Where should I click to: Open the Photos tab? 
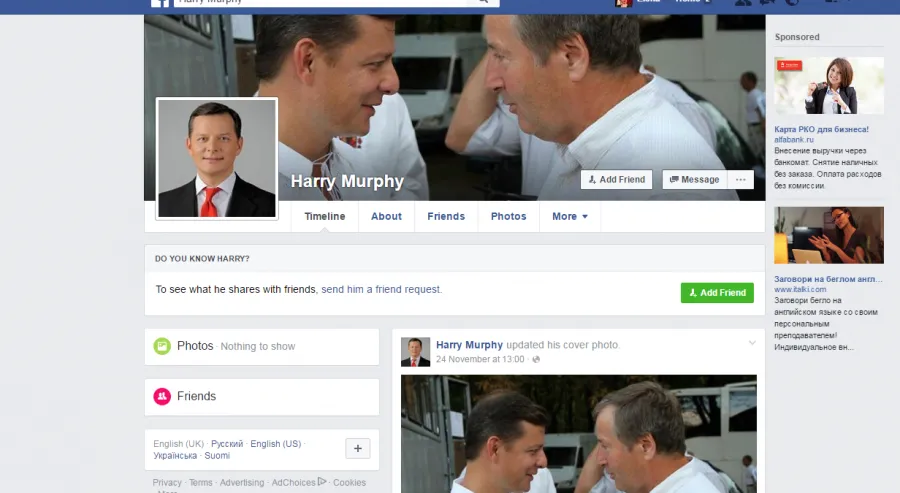point(509,216)
